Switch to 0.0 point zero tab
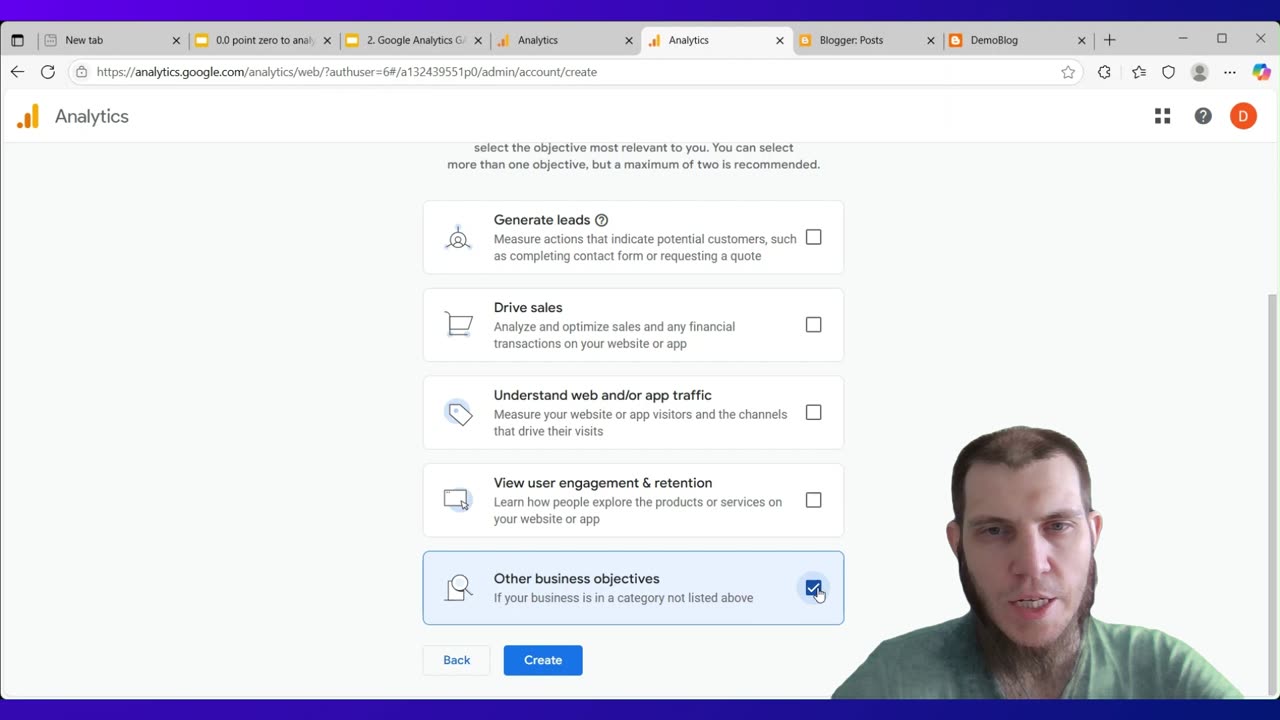Viewport: 1280px width, 720px height. click(x=264, y=40)
